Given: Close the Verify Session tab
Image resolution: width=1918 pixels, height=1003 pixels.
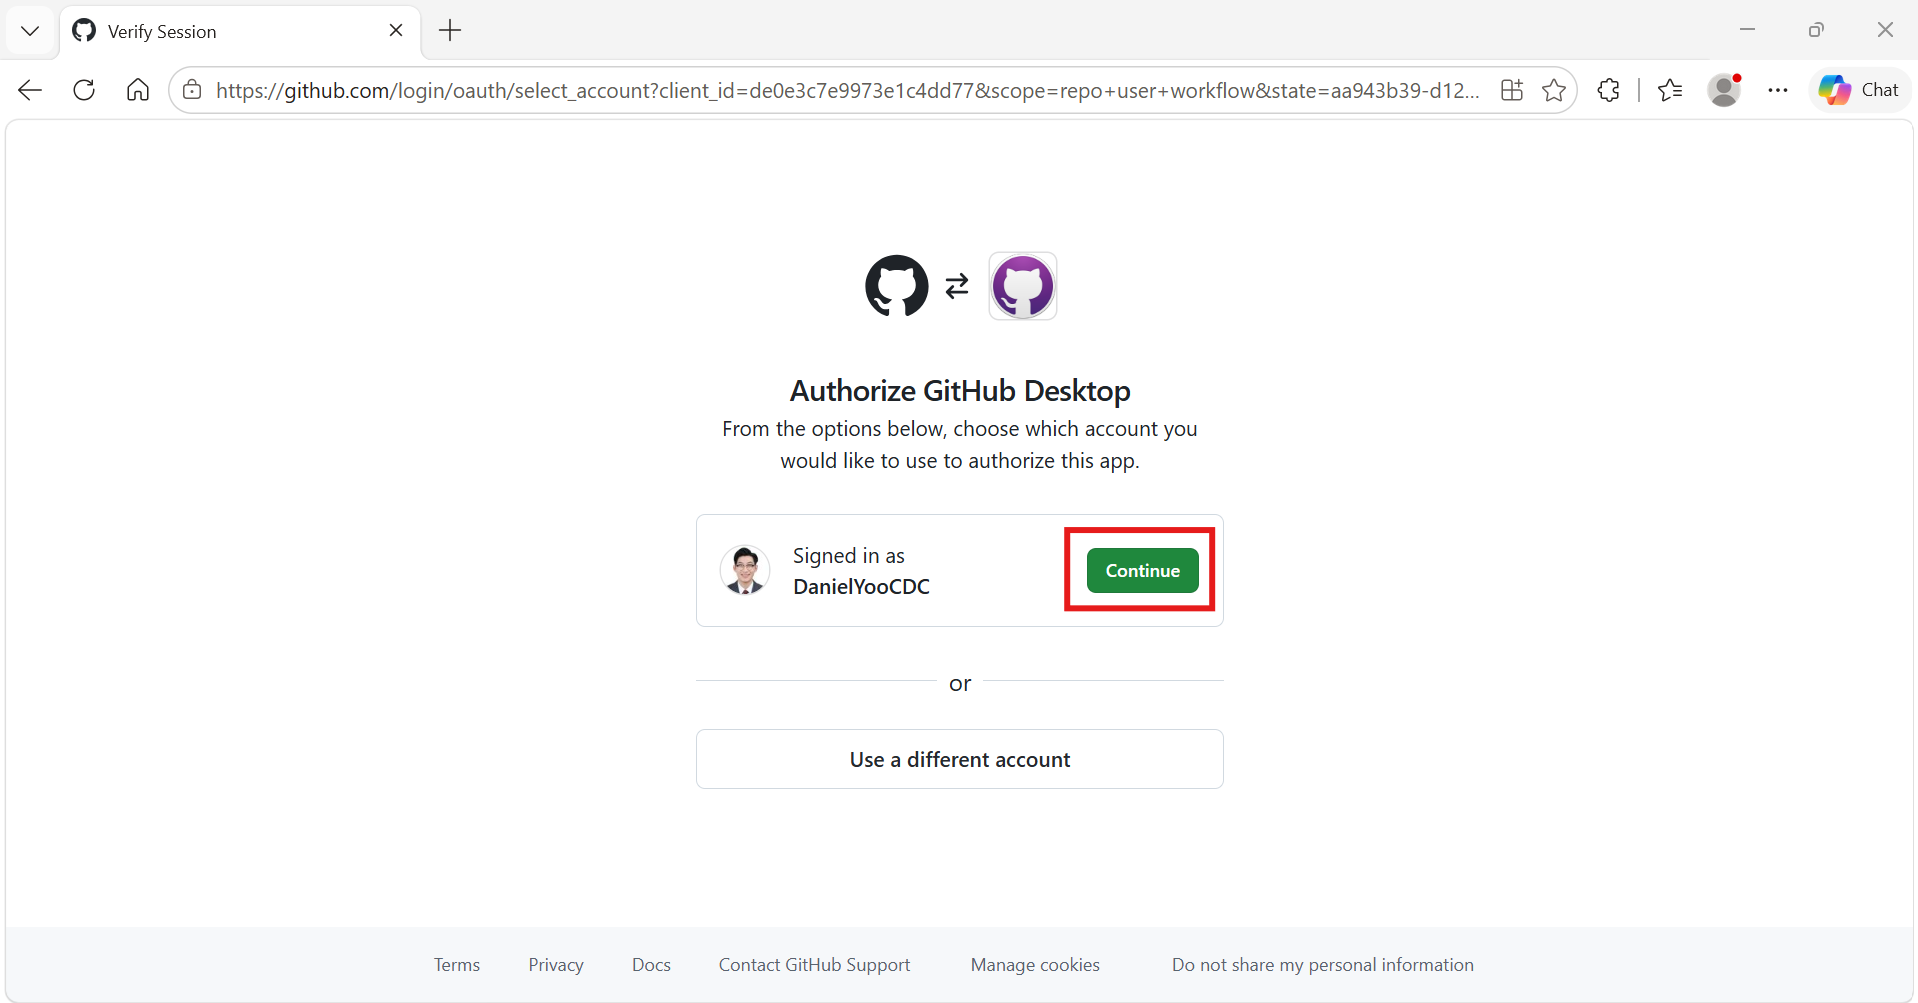Looking at the screenshot, I should coord(396,31).
